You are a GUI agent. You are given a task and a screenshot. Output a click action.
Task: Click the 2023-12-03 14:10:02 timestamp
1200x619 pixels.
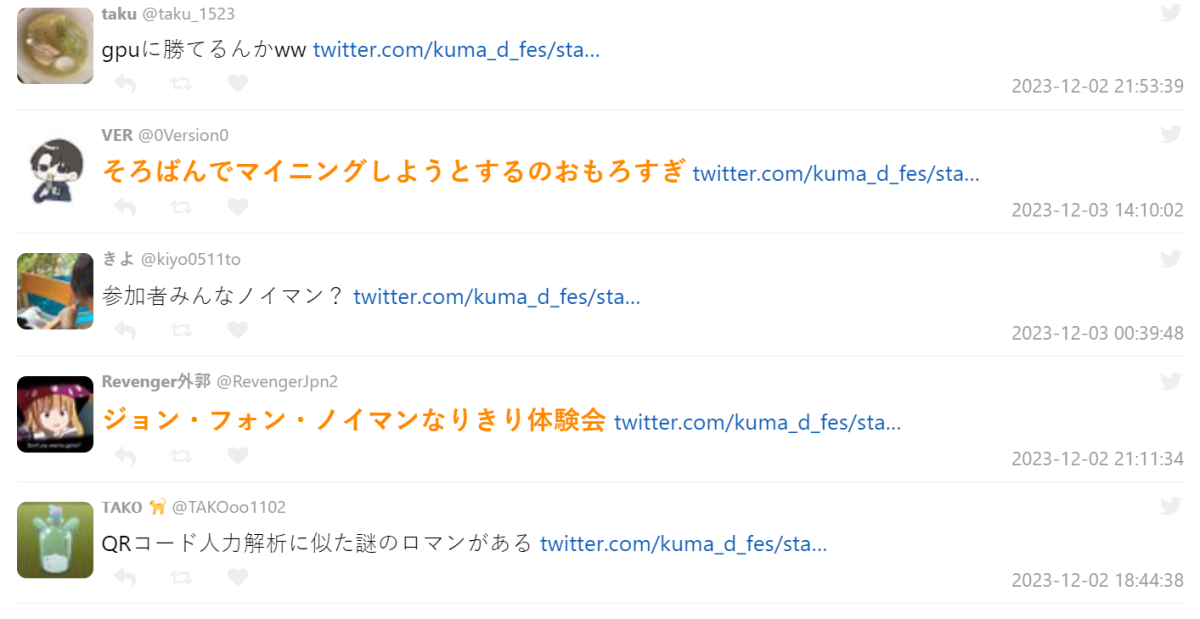[x=1097, y=210]
